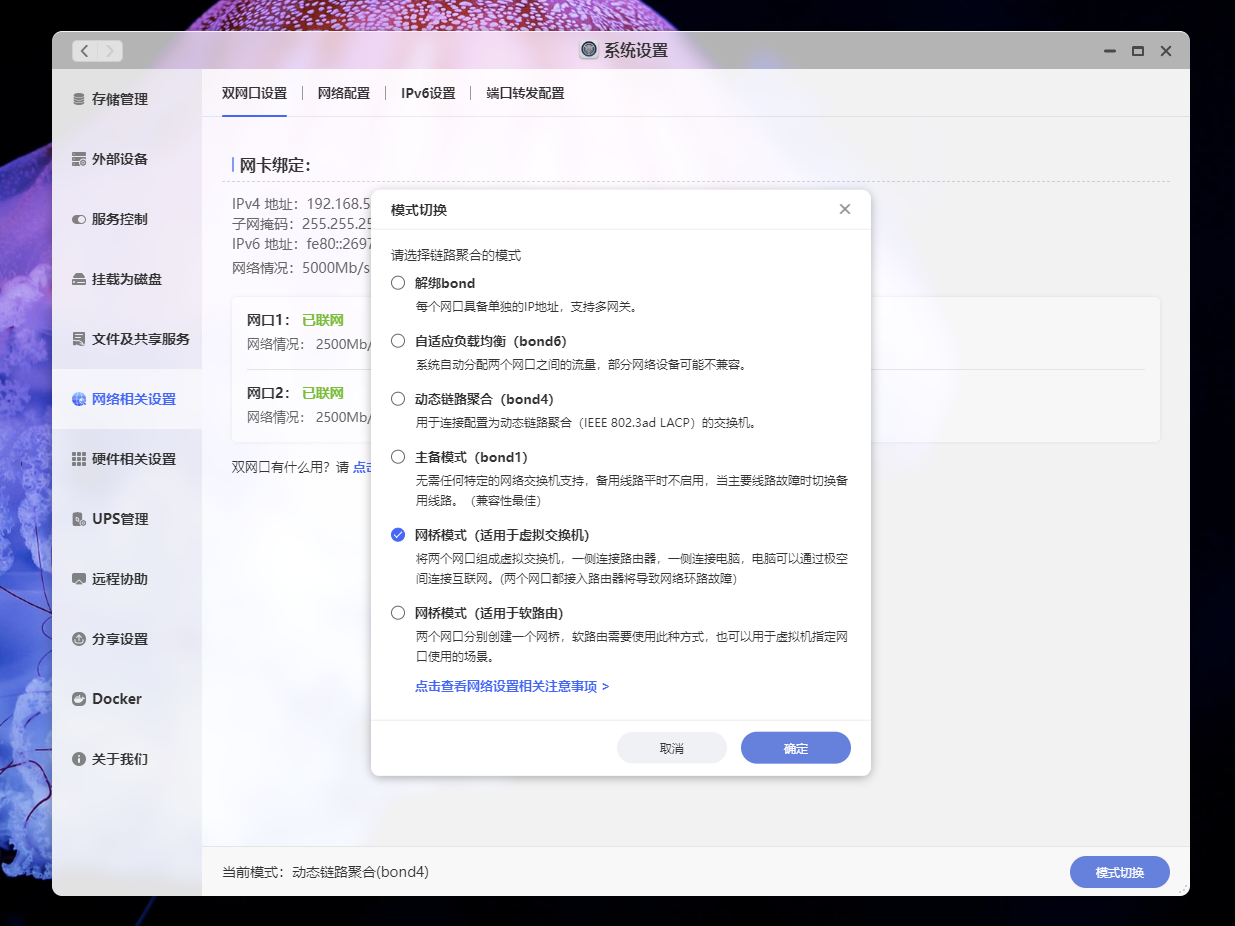This screenshot has height=926, width=1235.
Task: Click the 挂载为磁盘 sidebar icon
Action: point(114,278)
